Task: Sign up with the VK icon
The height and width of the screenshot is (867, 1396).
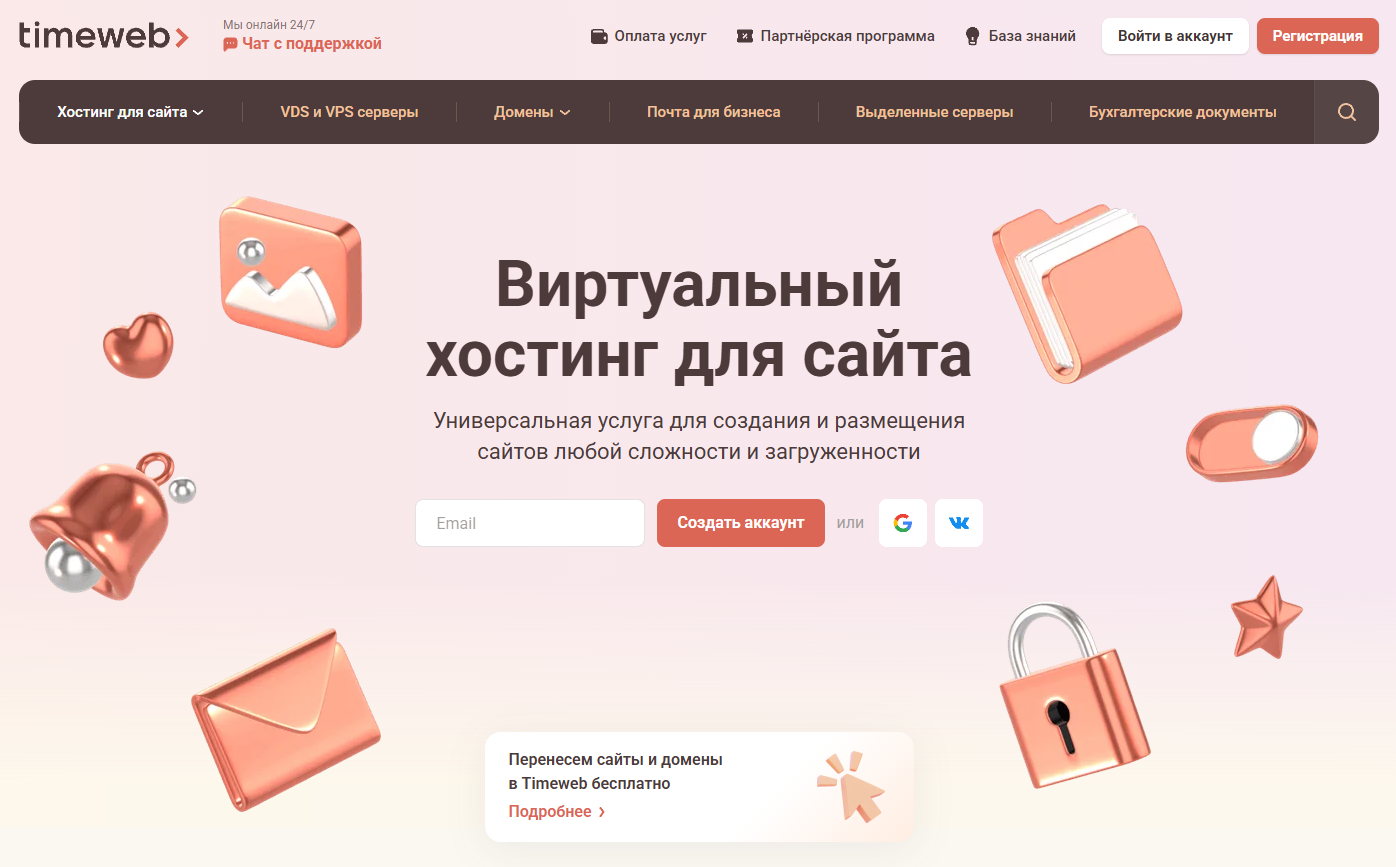Action: click(x=959, y=523)
